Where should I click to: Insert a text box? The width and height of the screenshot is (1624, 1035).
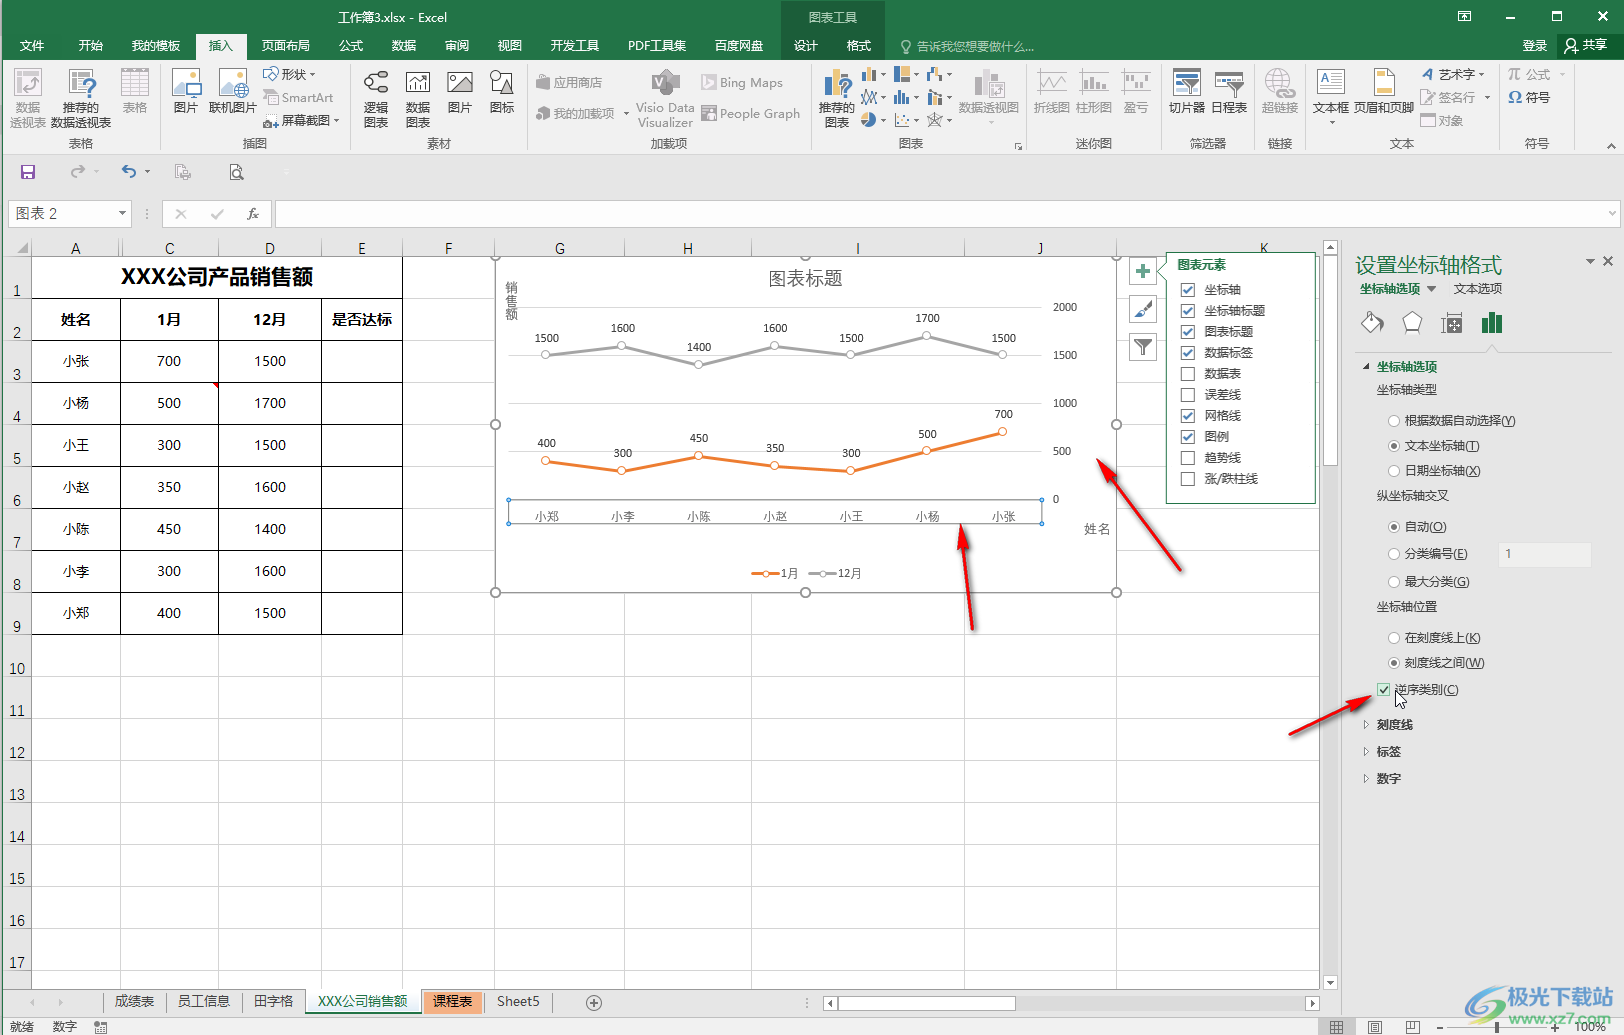point(1331,96)
